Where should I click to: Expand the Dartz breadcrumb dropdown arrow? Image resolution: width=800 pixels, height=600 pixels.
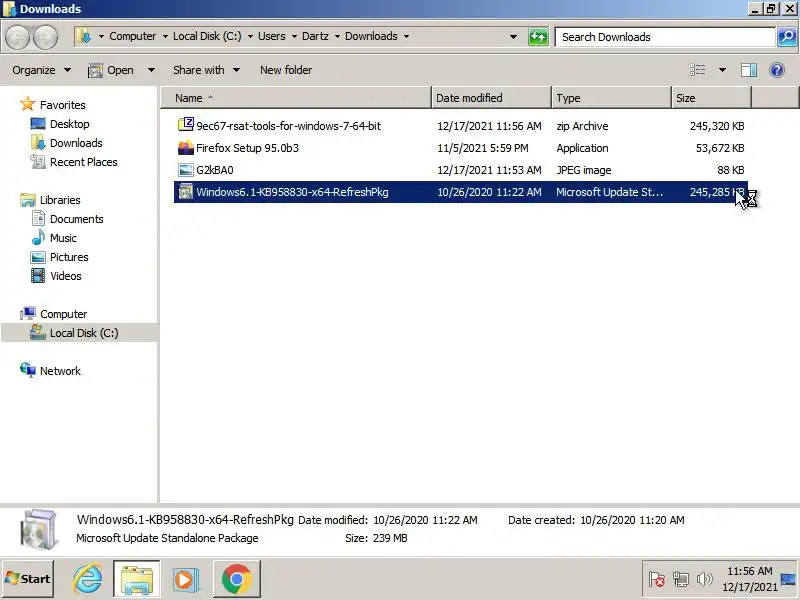point(337,36)
